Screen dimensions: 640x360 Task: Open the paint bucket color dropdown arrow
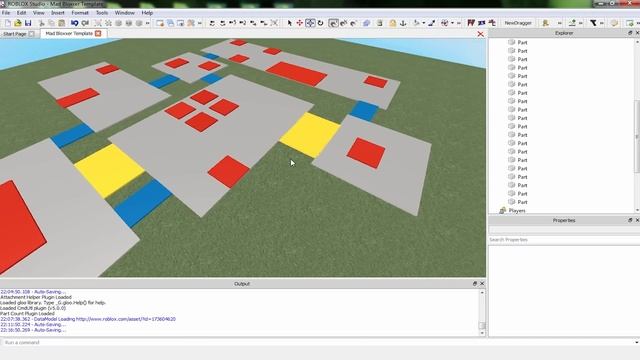click(x=424, y=23)
